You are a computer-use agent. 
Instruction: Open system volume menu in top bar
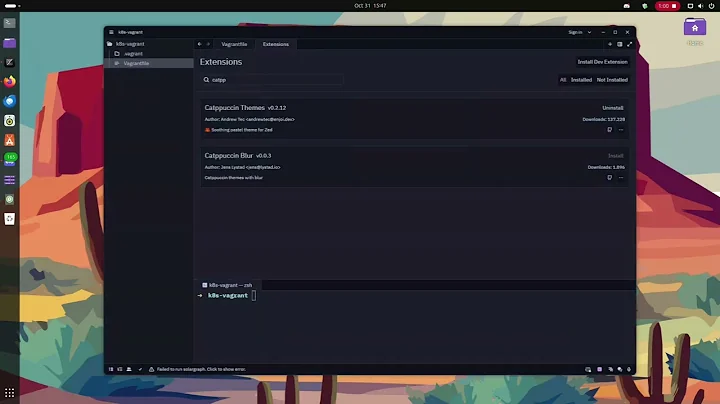coord(700,6)
